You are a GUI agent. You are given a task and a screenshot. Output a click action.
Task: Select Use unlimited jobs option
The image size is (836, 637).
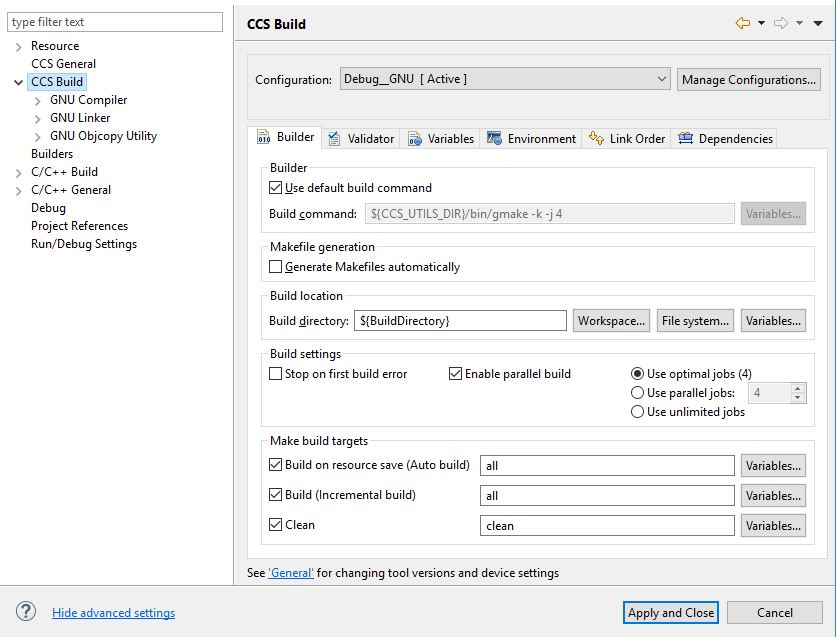[638, 412]
